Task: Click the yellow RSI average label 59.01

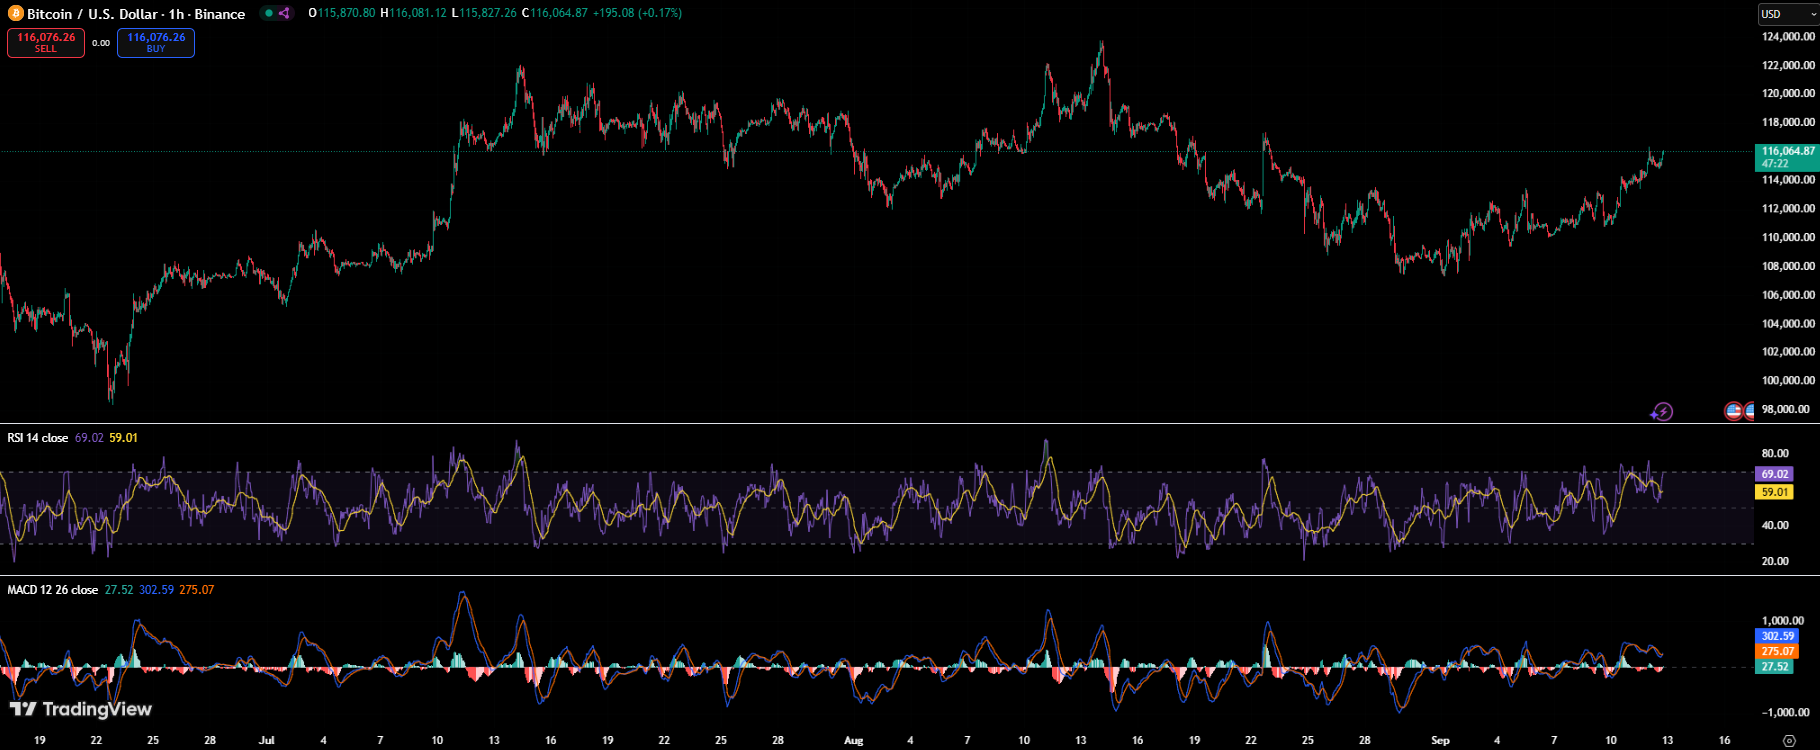Action: point(1775,492)
